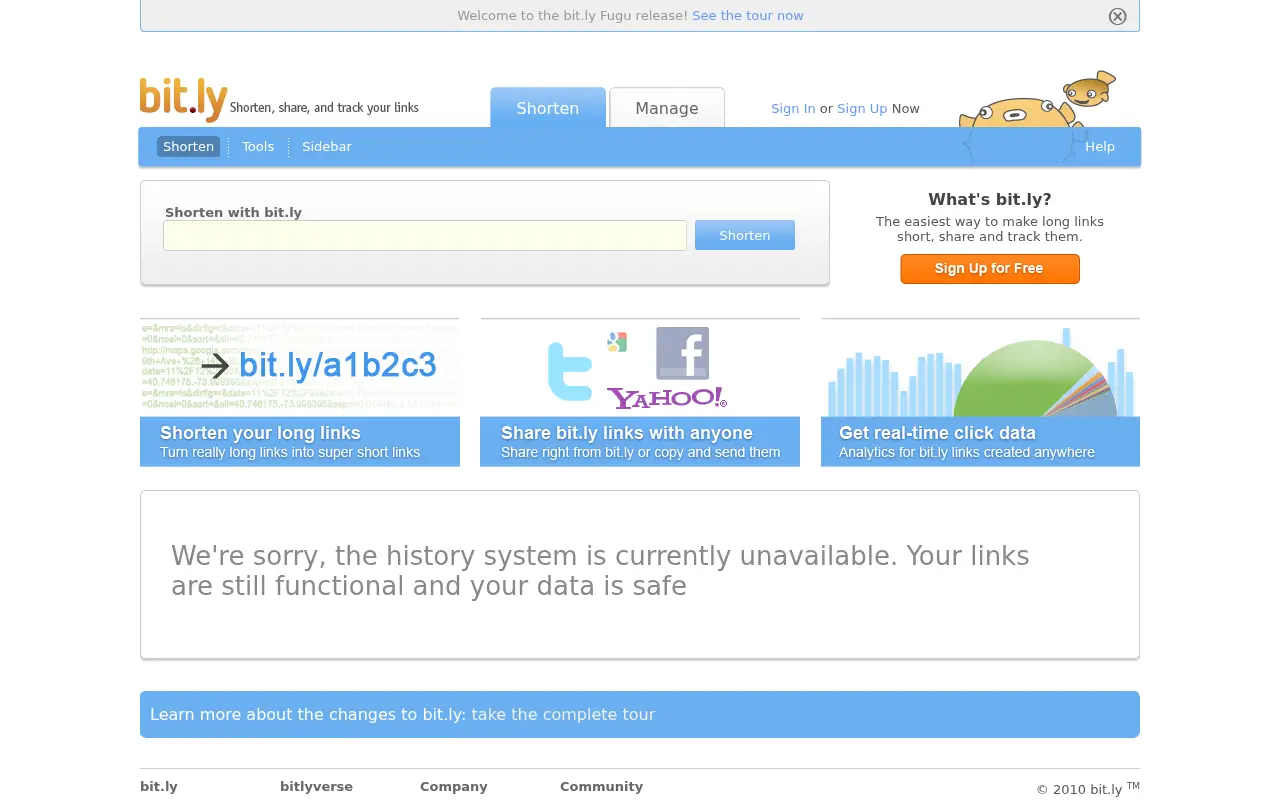Click the bit.ly/a1b2c3 sample link text
Viewport: 1280px width, 800px height.
338,366
